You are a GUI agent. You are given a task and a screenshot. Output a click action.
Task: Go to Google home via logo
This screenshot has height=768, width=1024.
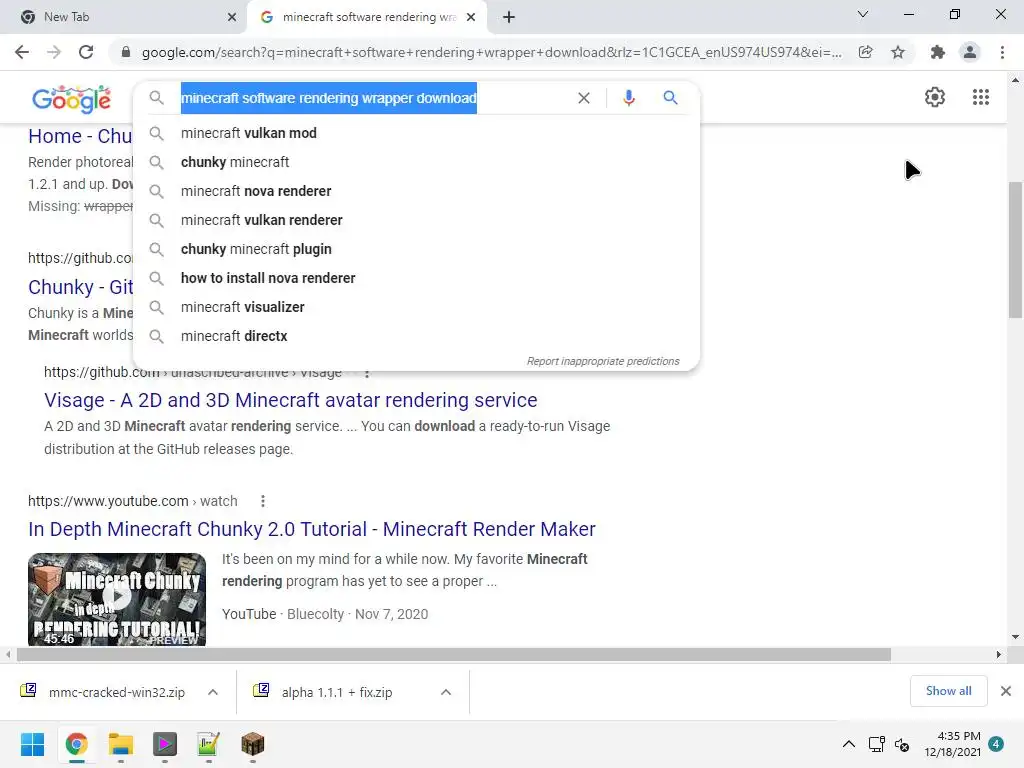point(72,99)
